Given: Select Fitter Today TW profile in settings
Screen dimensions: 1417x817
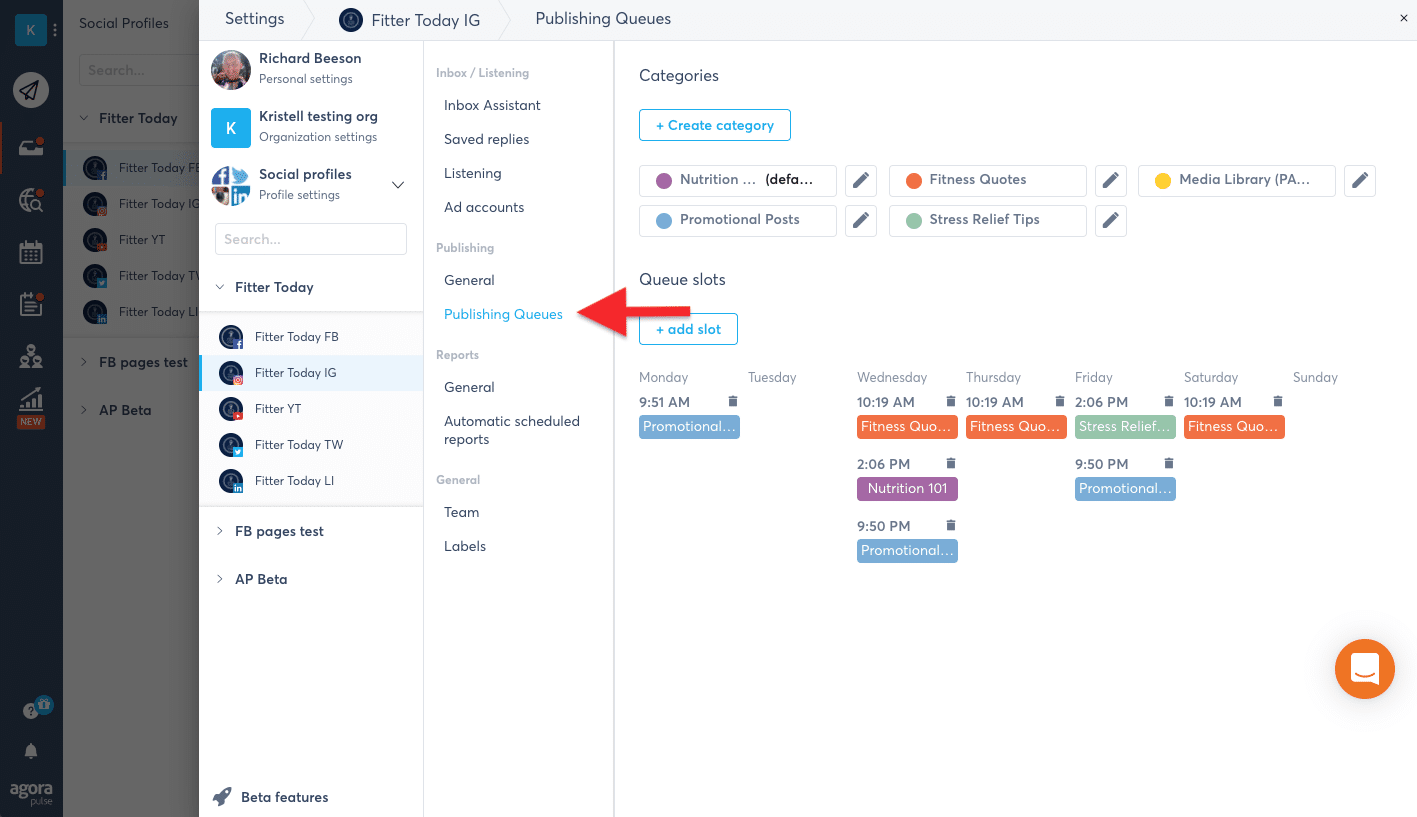Looking at the screenshot, I should tap(311, 445).
